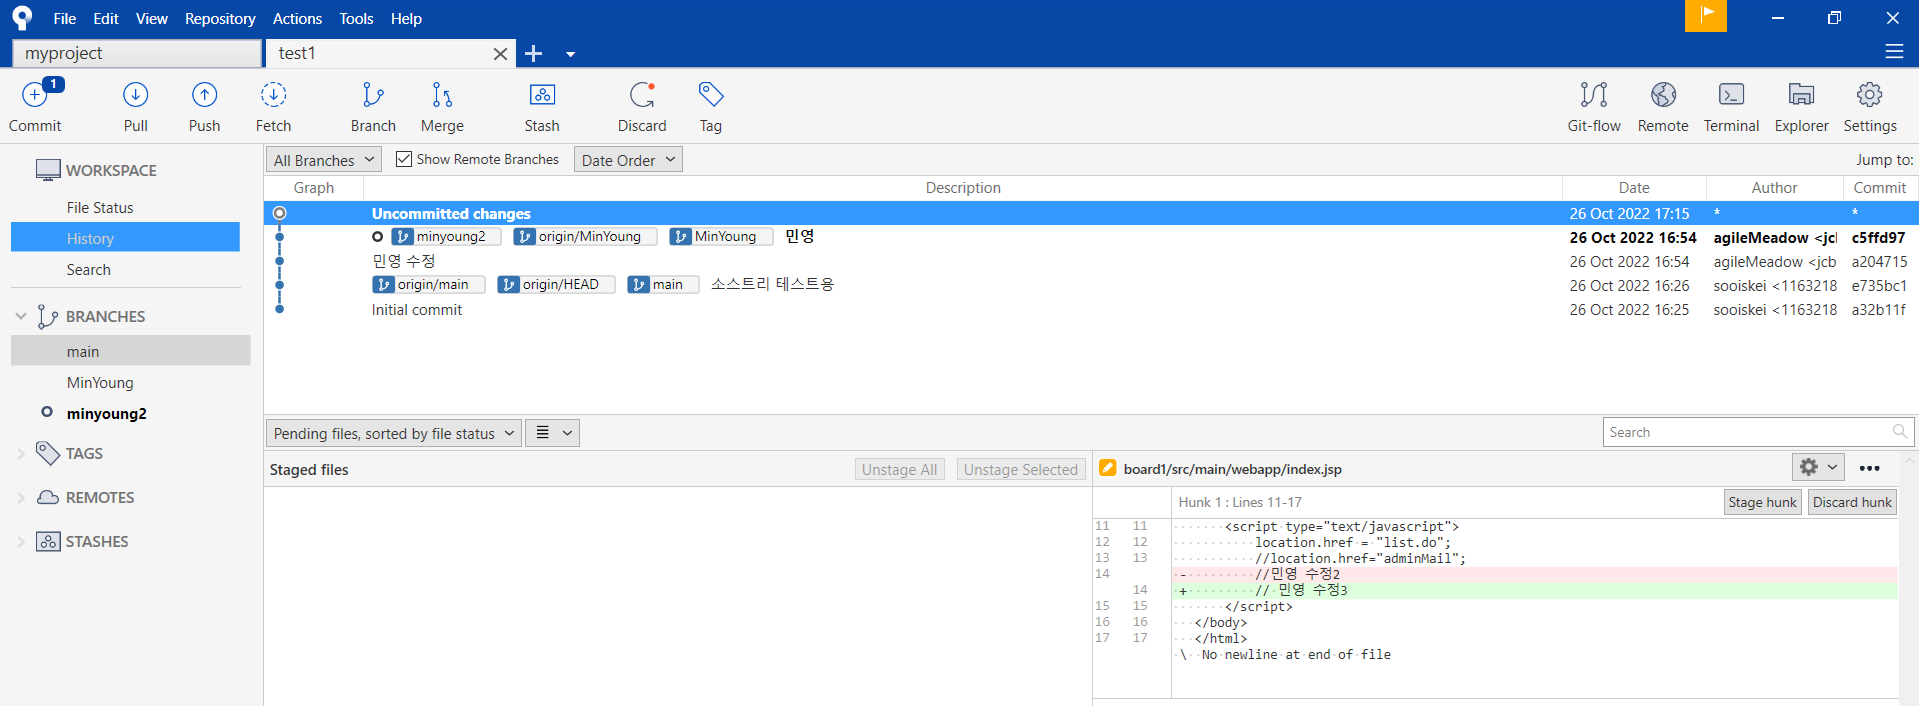
Task: Open the Tools menu
Action: (356, 18)
